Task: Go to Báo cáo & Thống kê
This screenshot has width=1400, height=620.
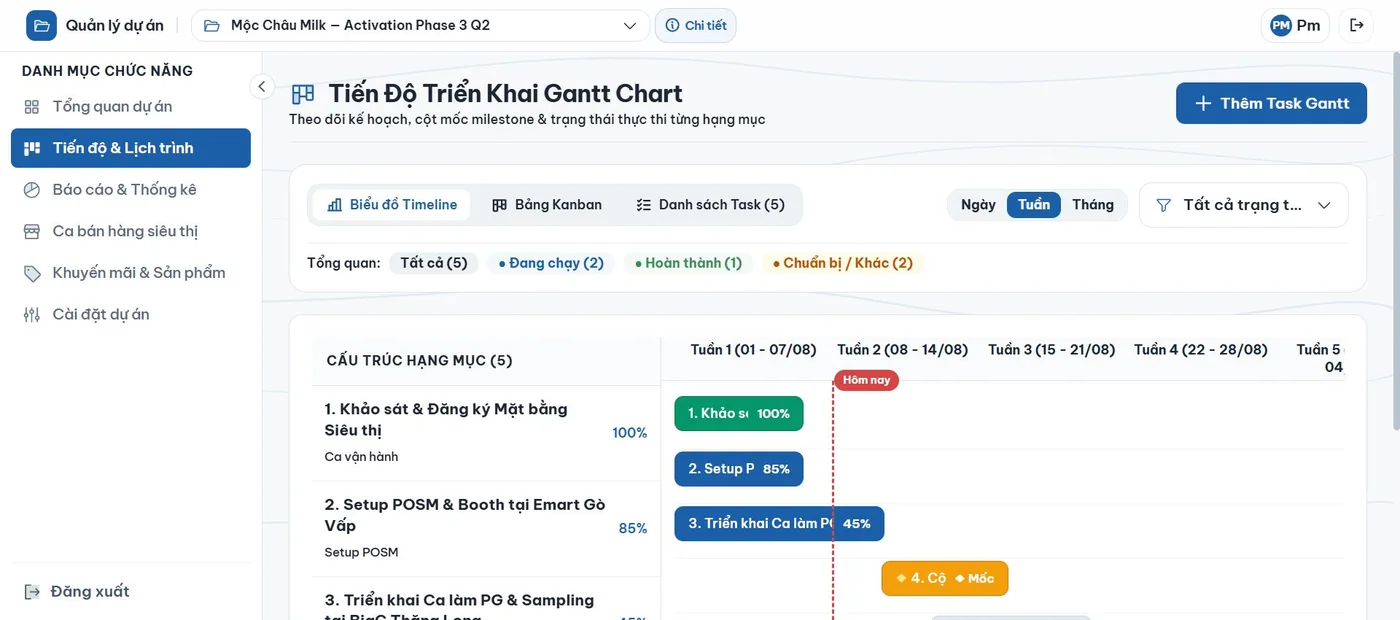Action: pos(131,189)
